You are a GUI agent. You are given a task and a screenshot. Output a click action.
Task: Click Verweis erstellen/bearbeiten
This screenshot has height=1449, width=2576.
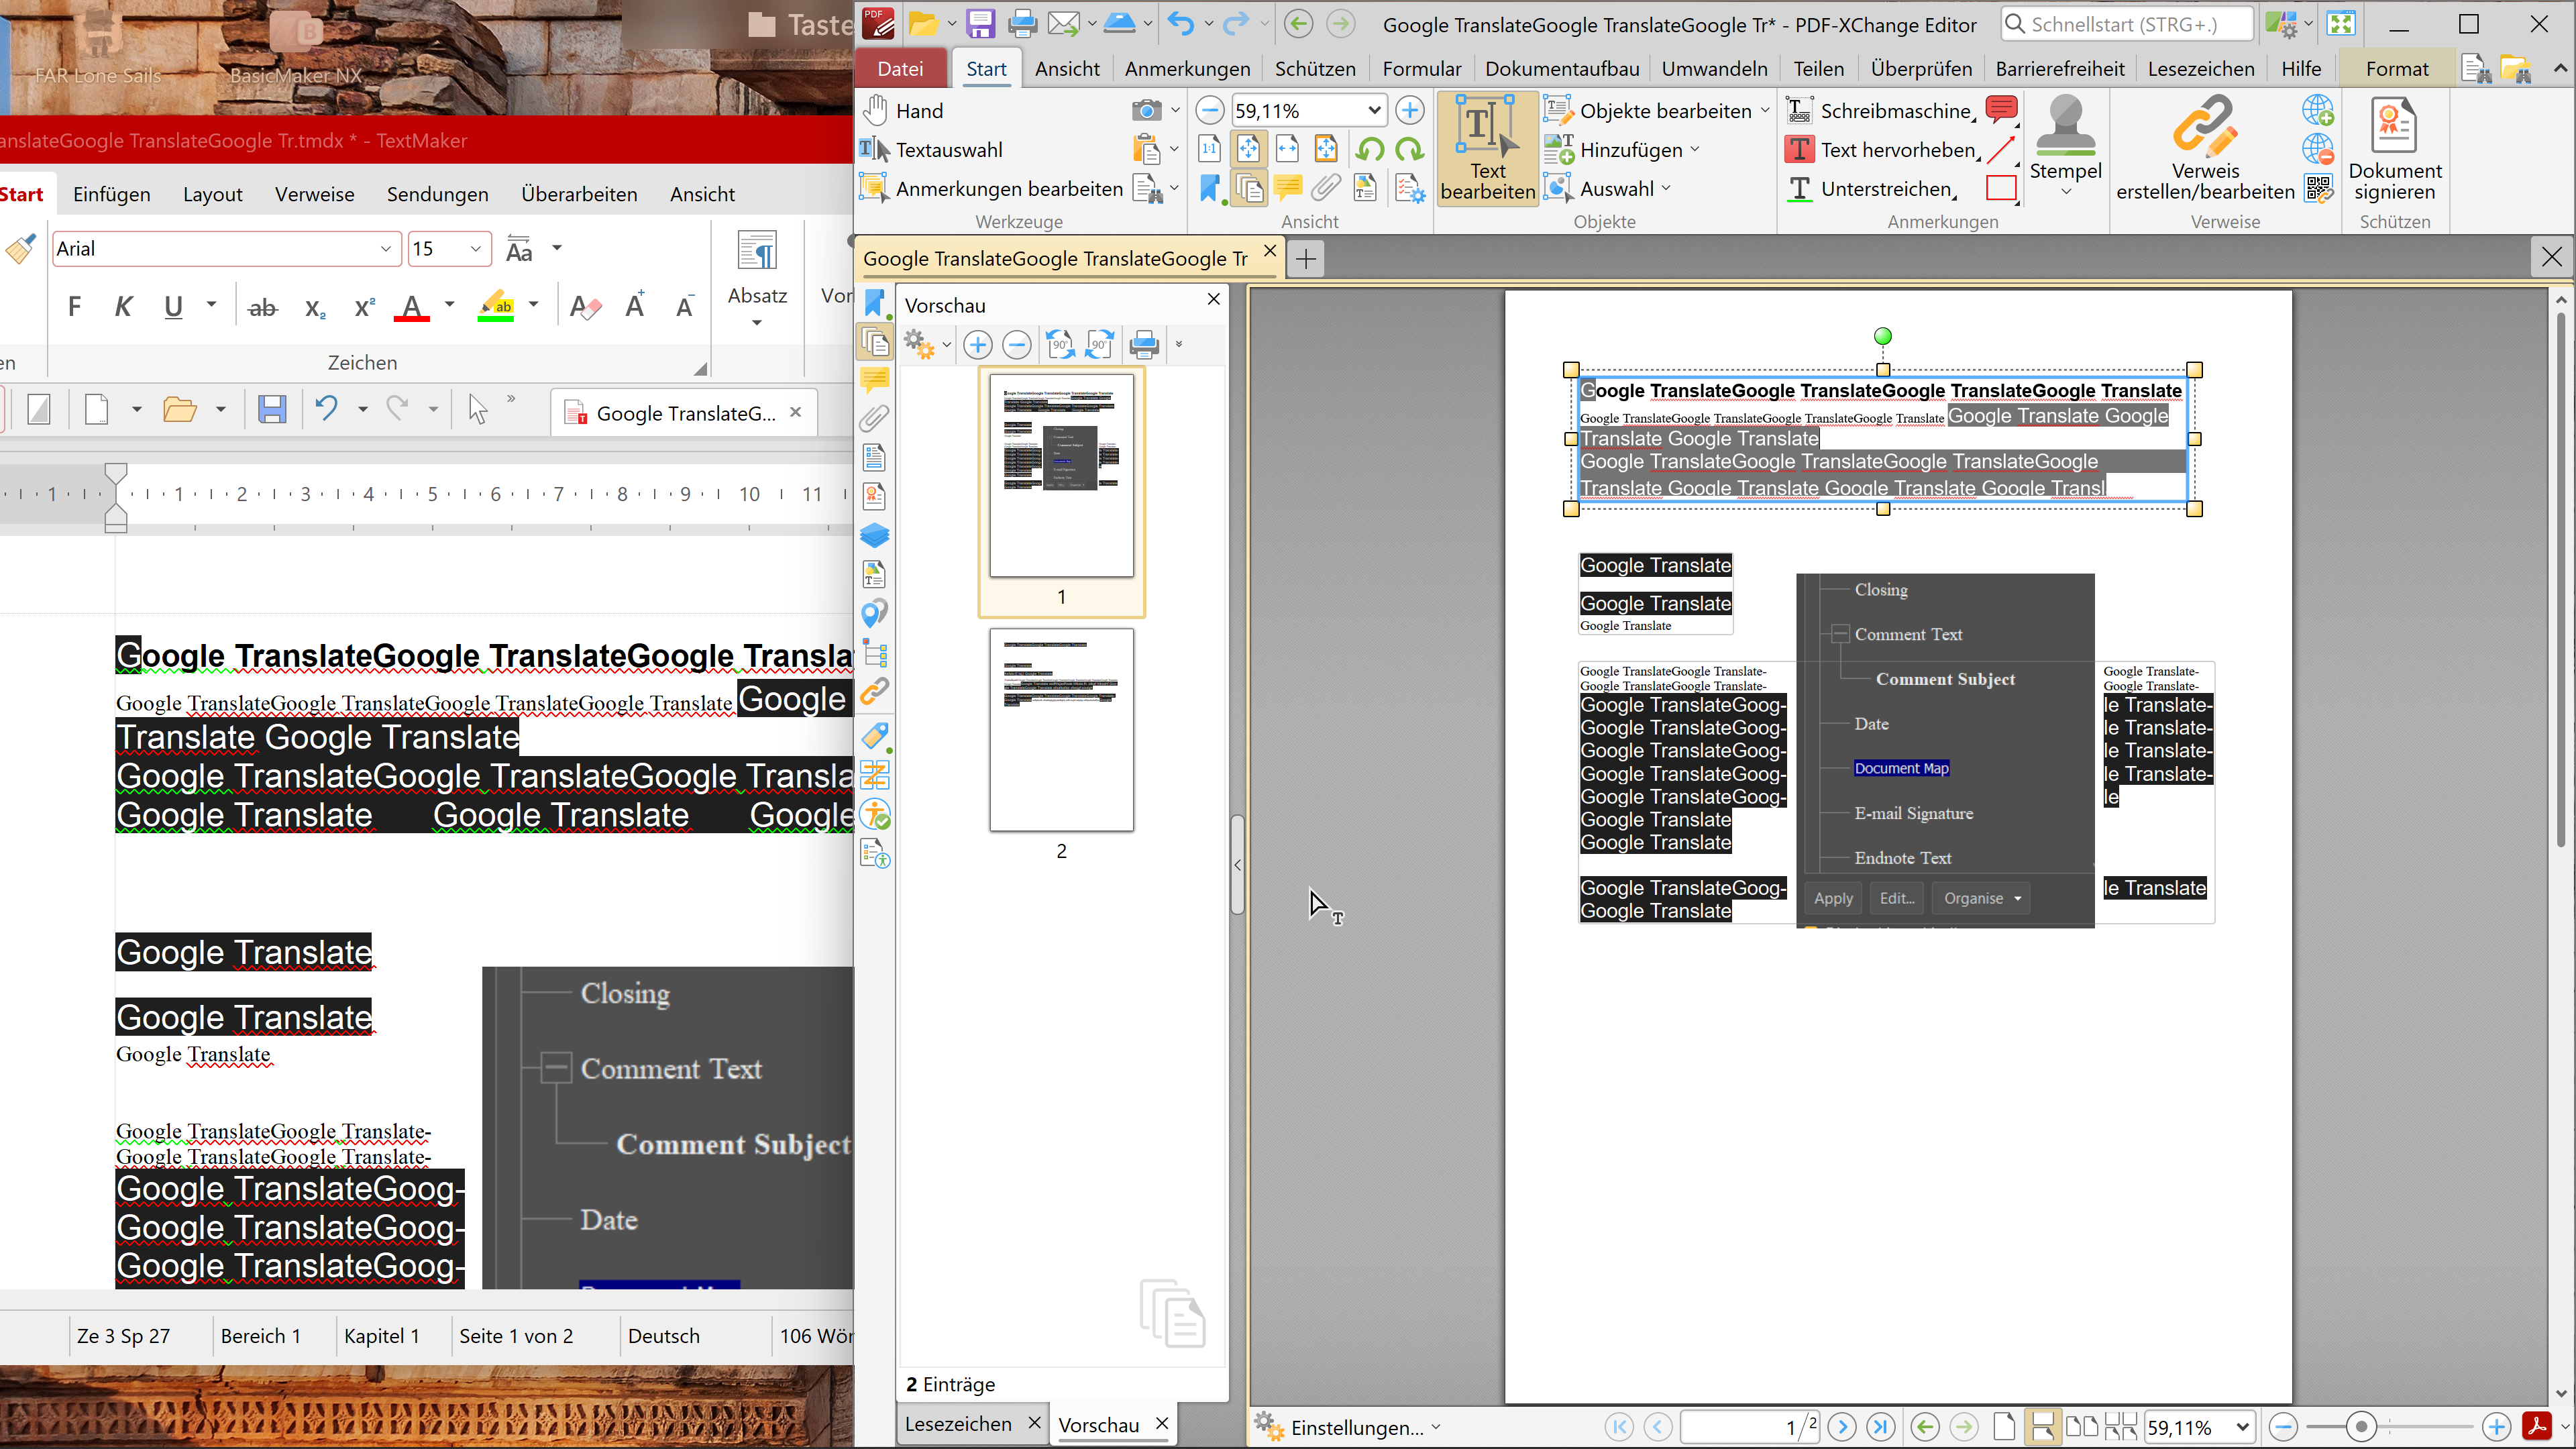[x=2205, y=149]
